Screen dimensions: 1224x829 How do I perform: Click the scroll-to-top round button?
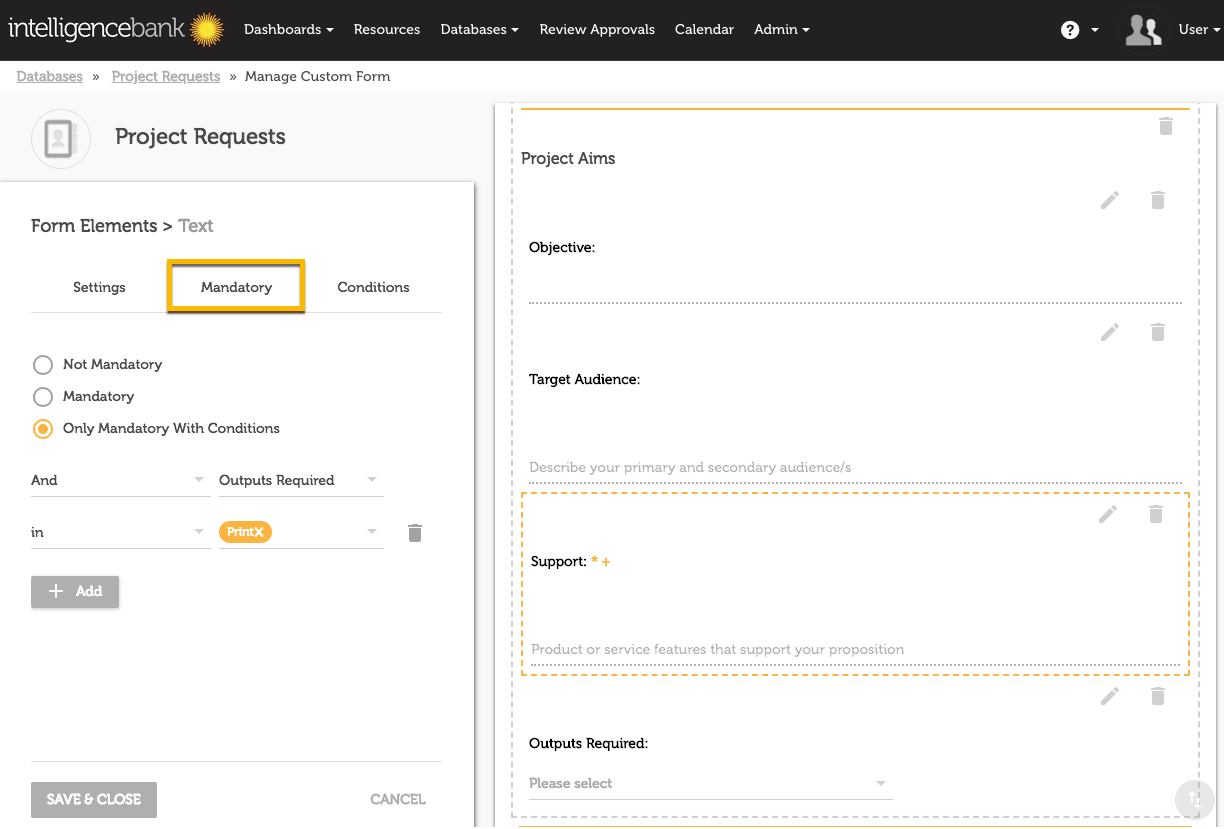pyautogui.click(x=1194, y=799)
